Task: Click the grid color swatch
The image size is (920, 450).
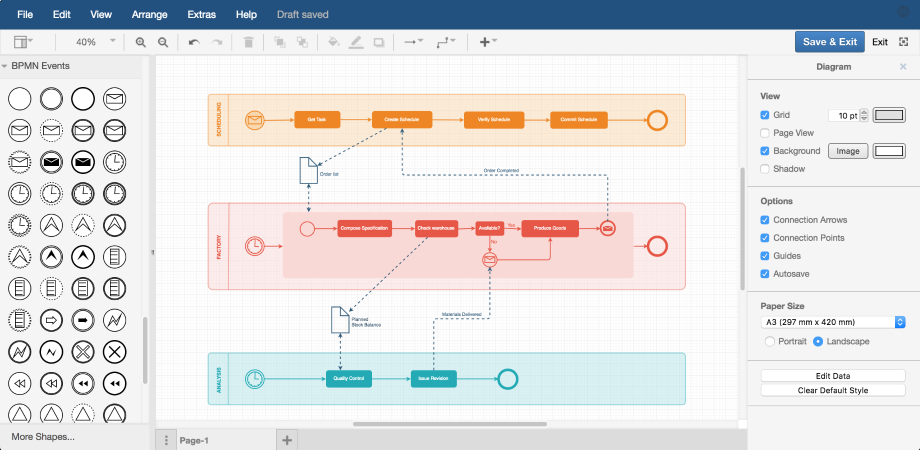Action: coord(888,115)
